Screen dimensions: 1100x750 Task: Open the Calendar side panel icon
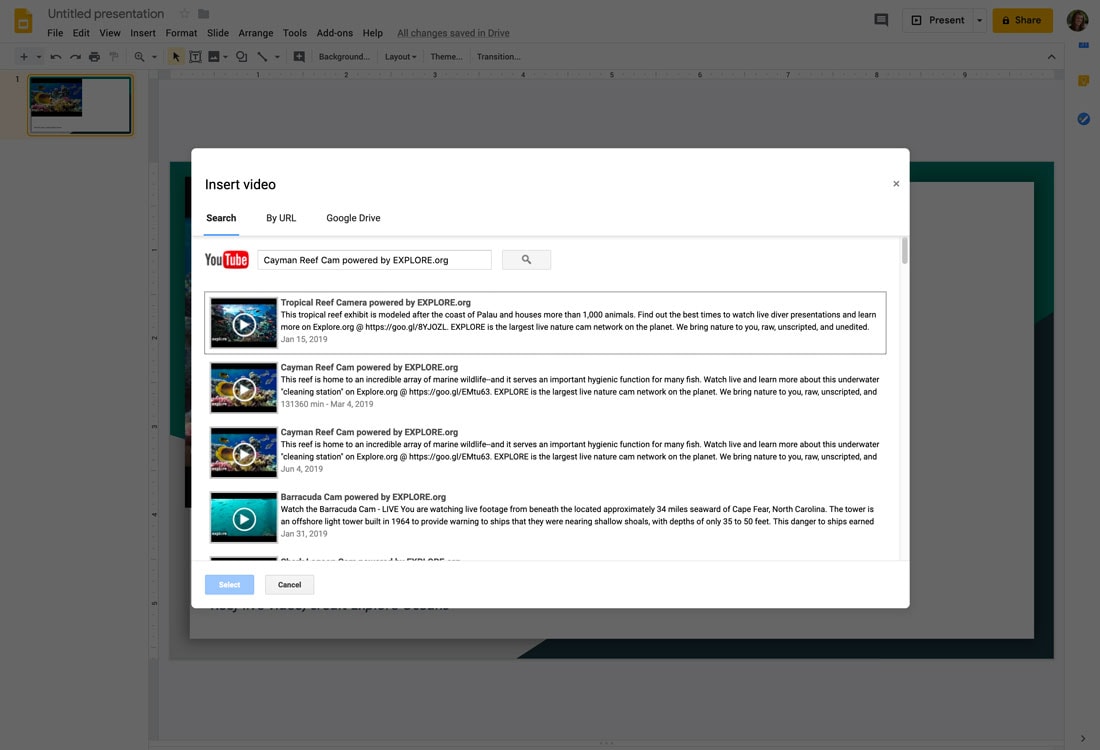coord(1083,45)
